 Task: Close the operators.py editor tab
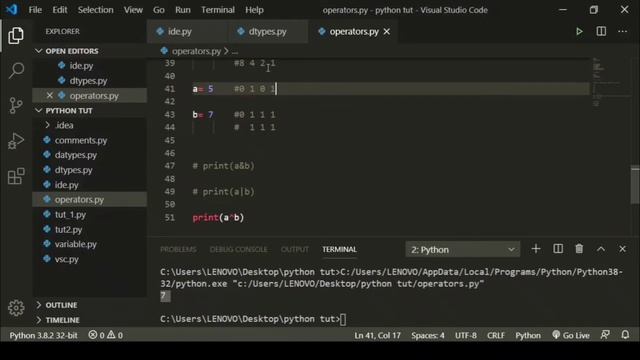click(387, 31)
